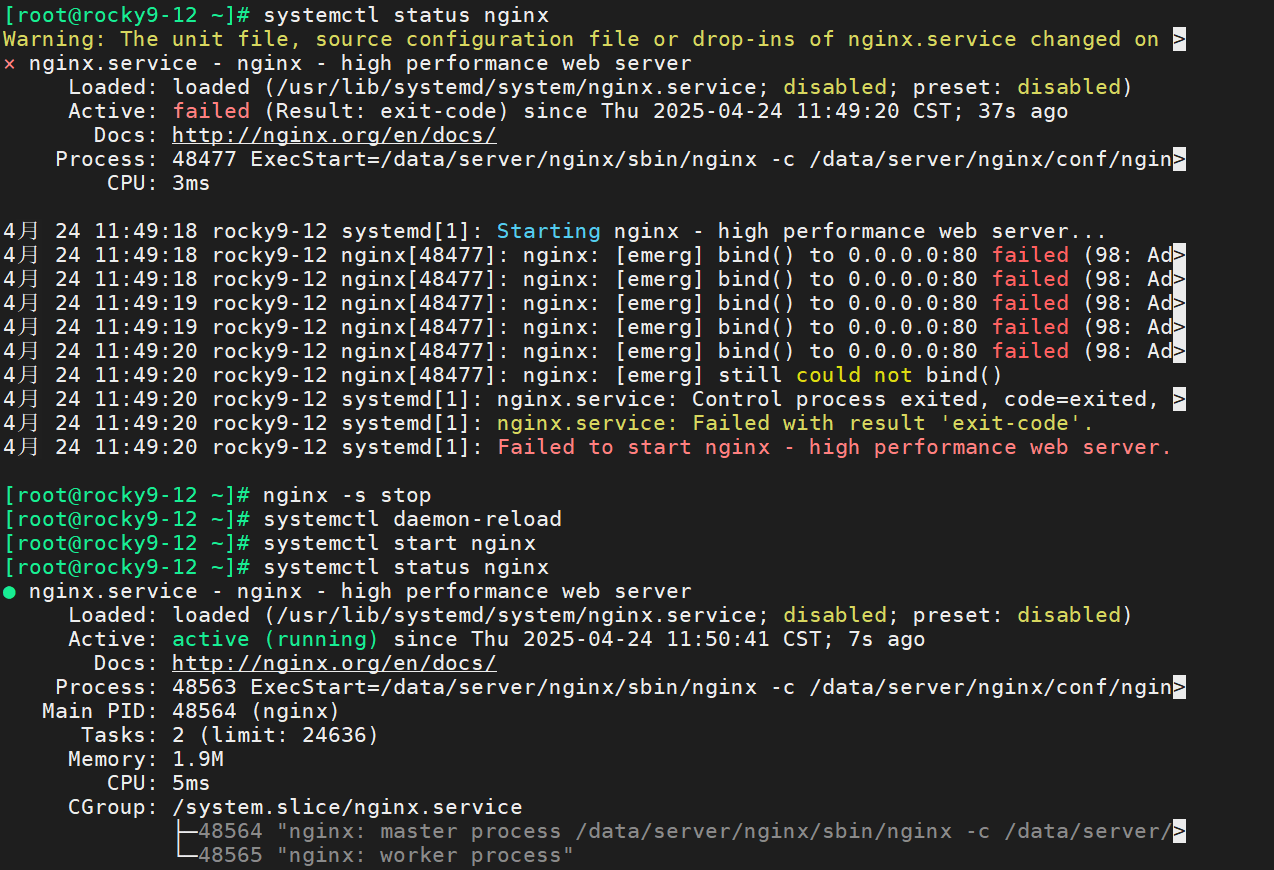Select the 'systemctl daemon-reload' command
The height and width of the screenshot is (870, 1274).
412,519
